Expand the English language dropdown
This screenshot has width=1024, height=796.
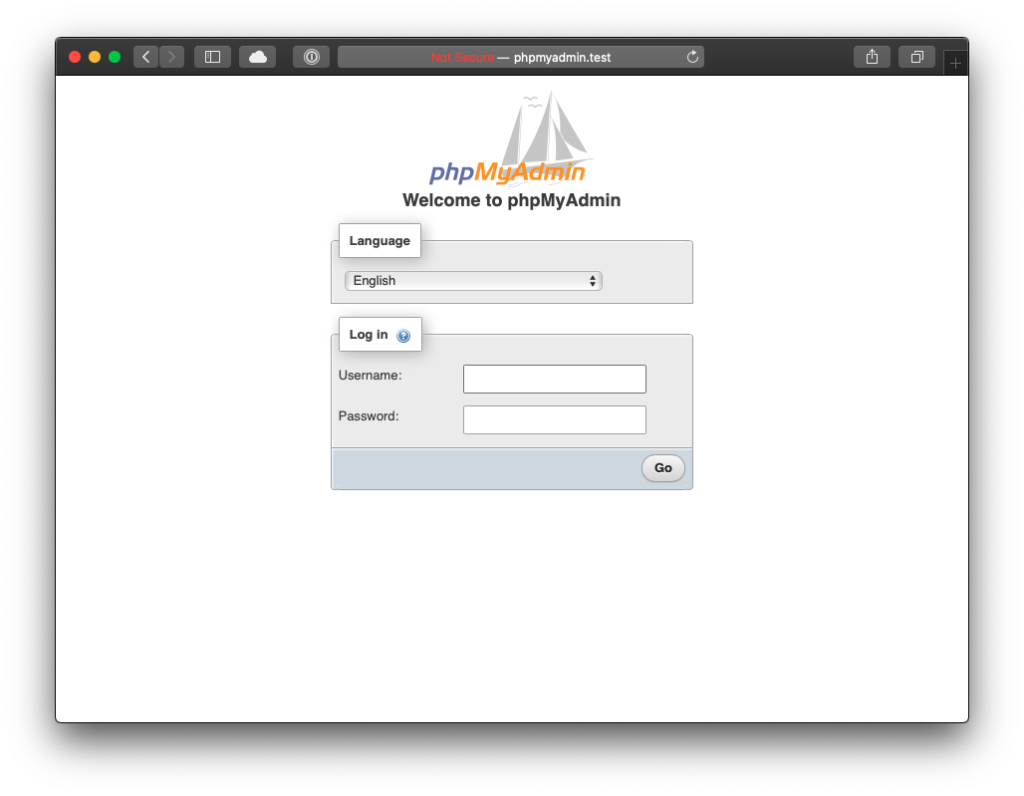(x=473, y=281)
